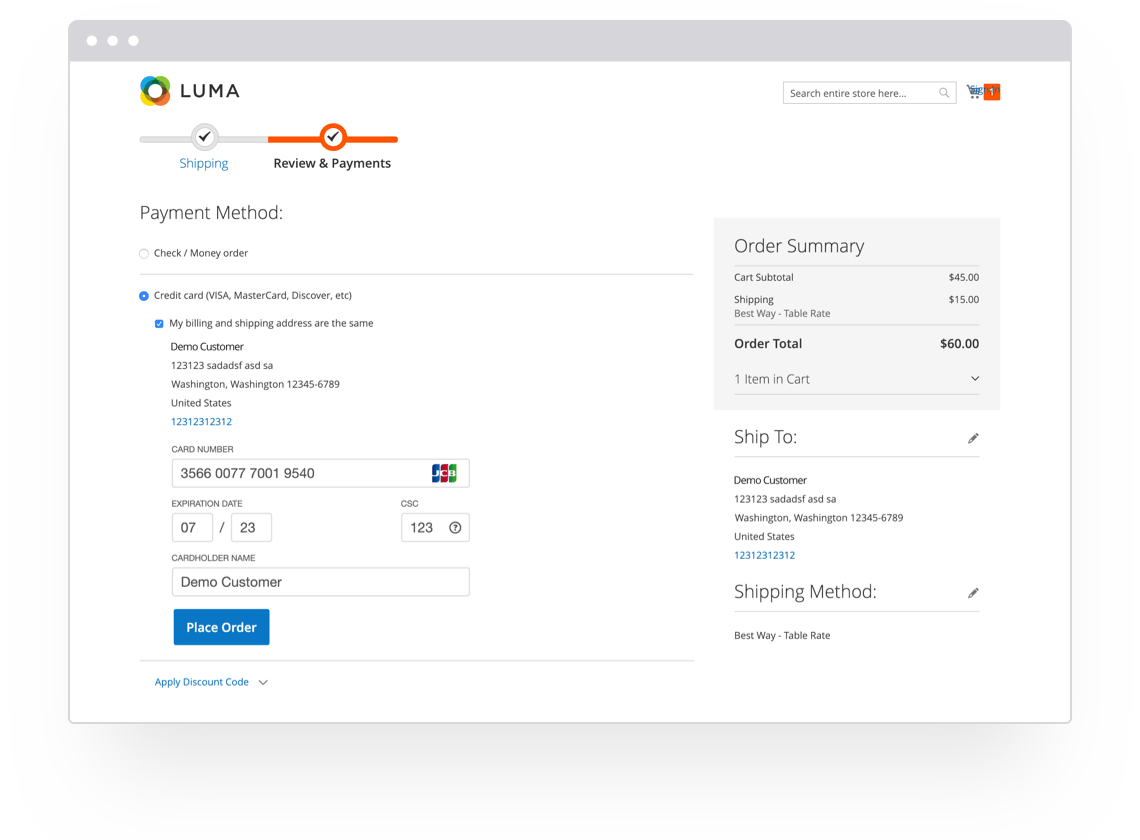Edit Ship To address via pencil icon
This screenshot has width=1140, height=840.
[x=973, y=438]
